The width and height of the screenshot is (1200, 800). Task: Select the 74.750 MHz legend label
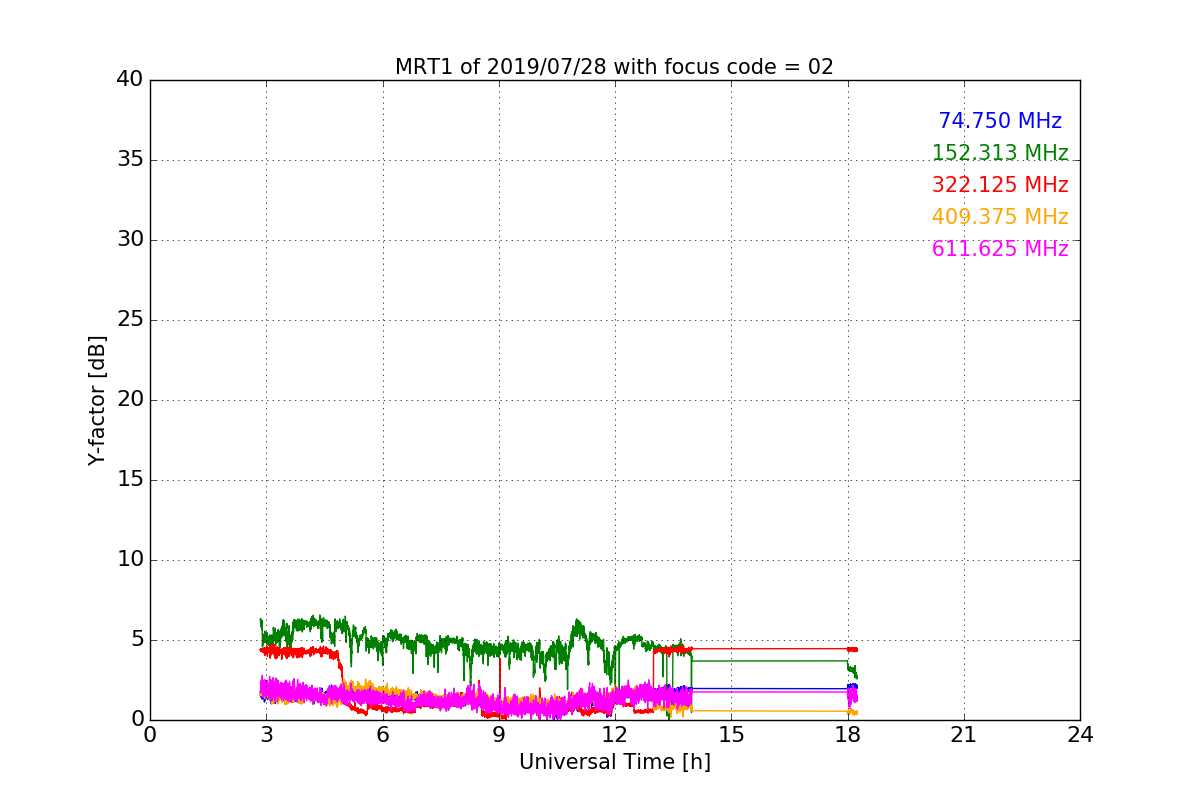tap(1000, 121)
